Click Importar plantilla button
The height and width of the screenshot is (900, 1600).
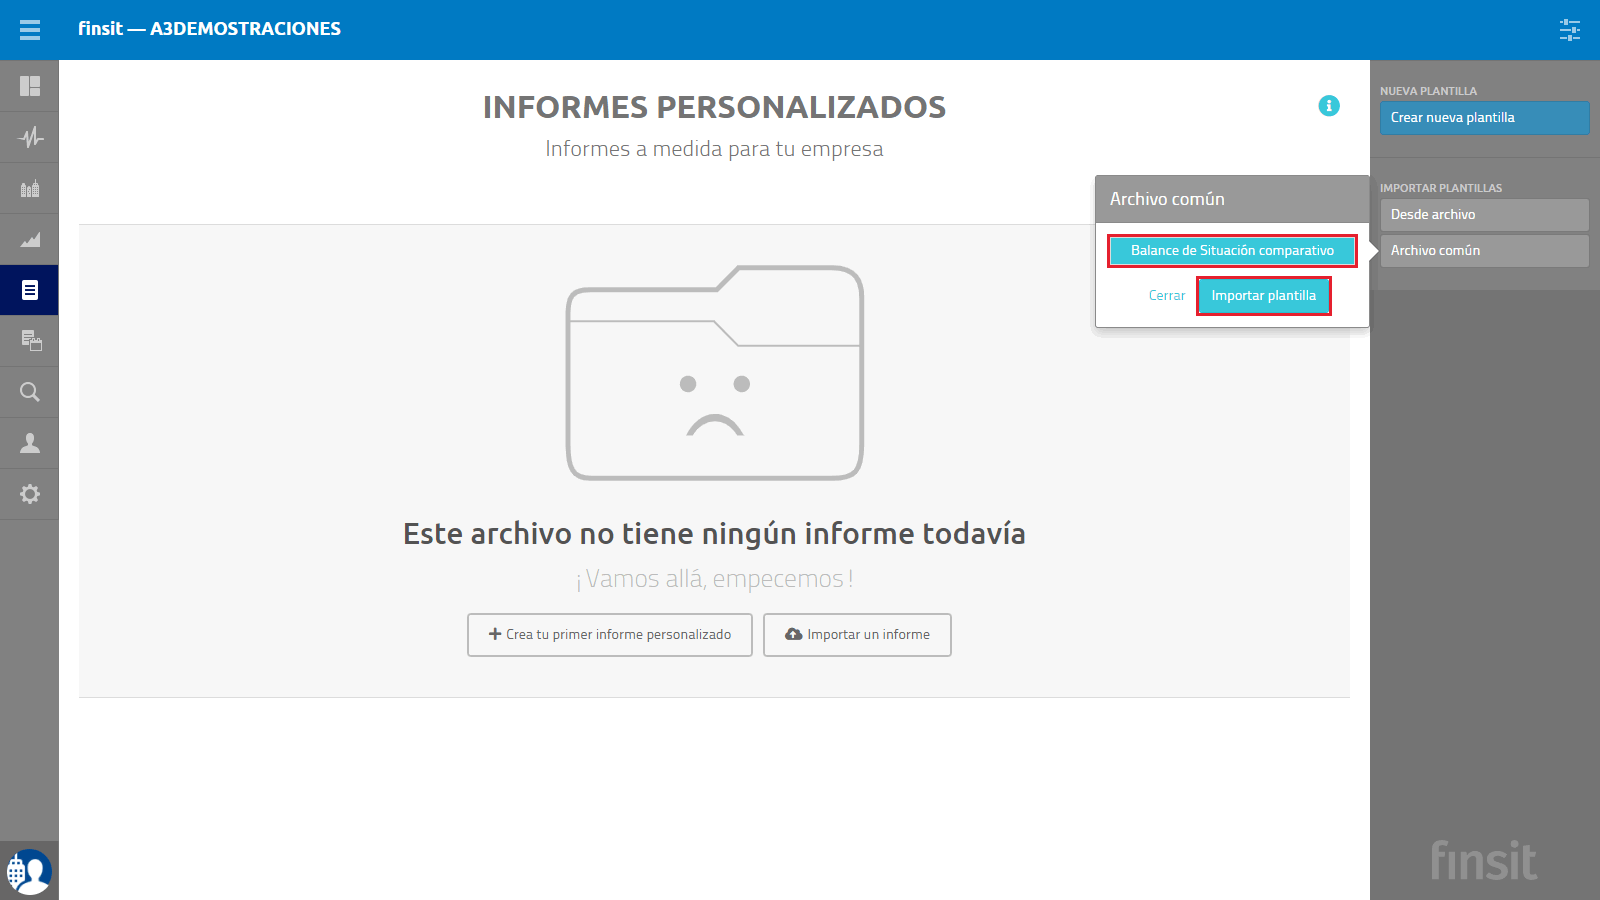tap(1264, 296)
